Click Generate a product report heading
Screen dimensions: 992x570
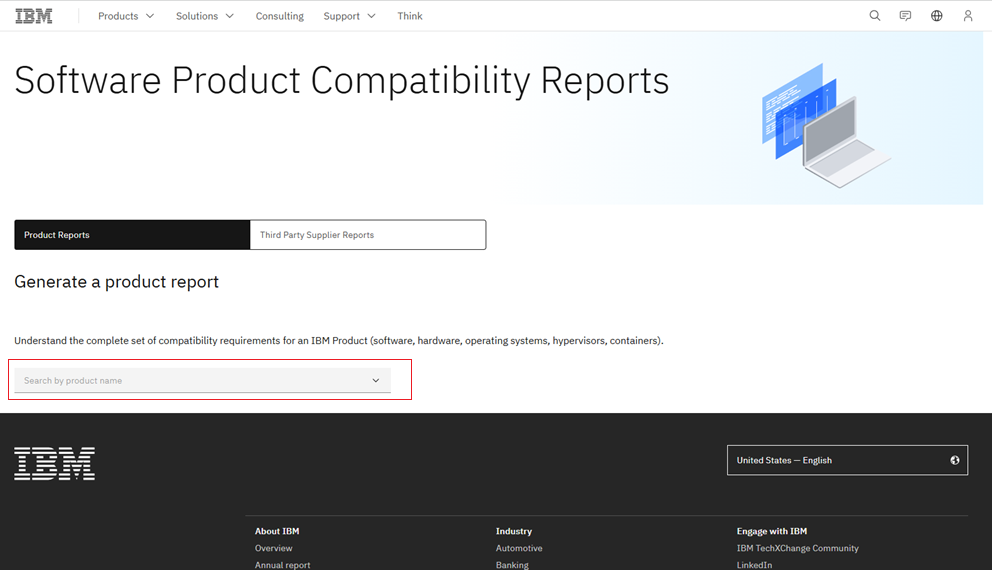(116, 282)
